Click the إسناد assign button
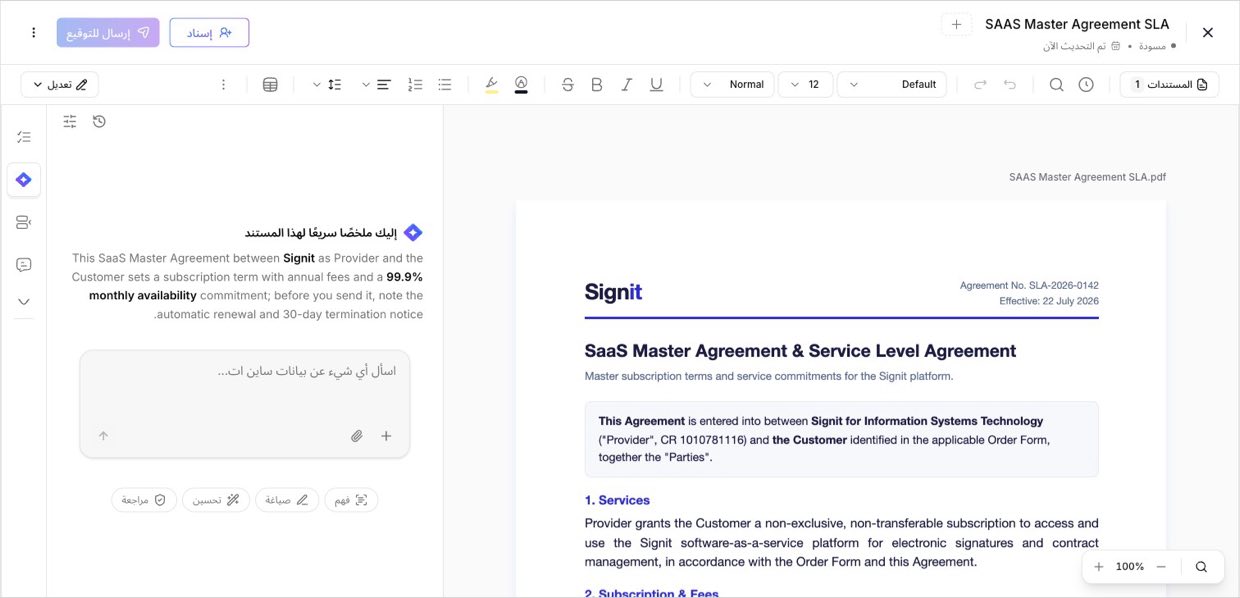 tap(209, 33)
